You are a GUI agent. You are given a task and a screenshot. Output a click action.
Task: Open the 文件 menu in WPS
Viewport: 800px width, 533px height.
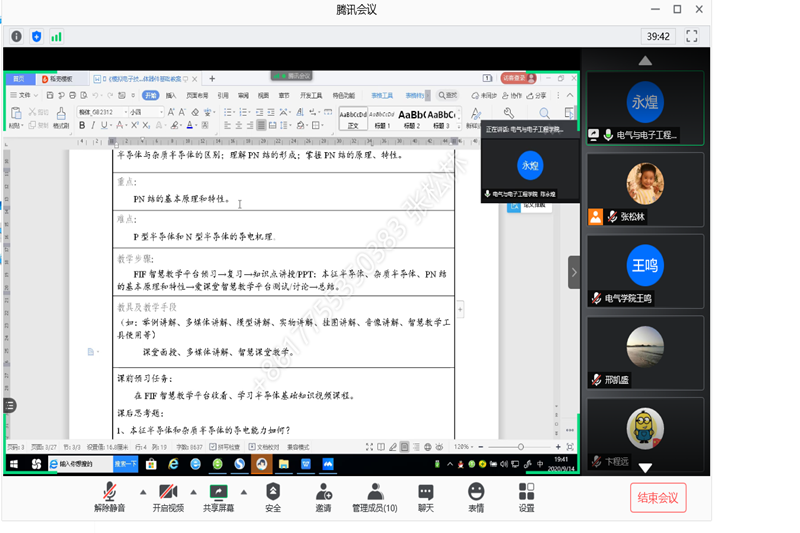(x=24, y=95)
